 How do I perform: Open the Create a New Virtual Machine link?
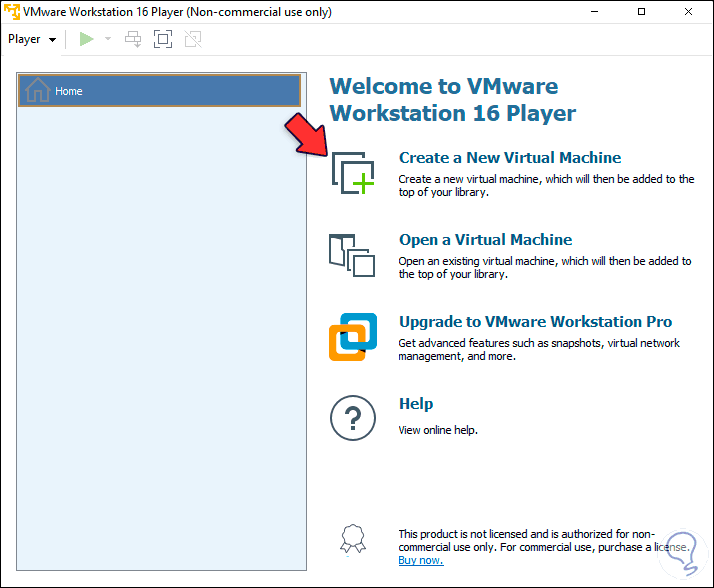(x=510, y=158)
